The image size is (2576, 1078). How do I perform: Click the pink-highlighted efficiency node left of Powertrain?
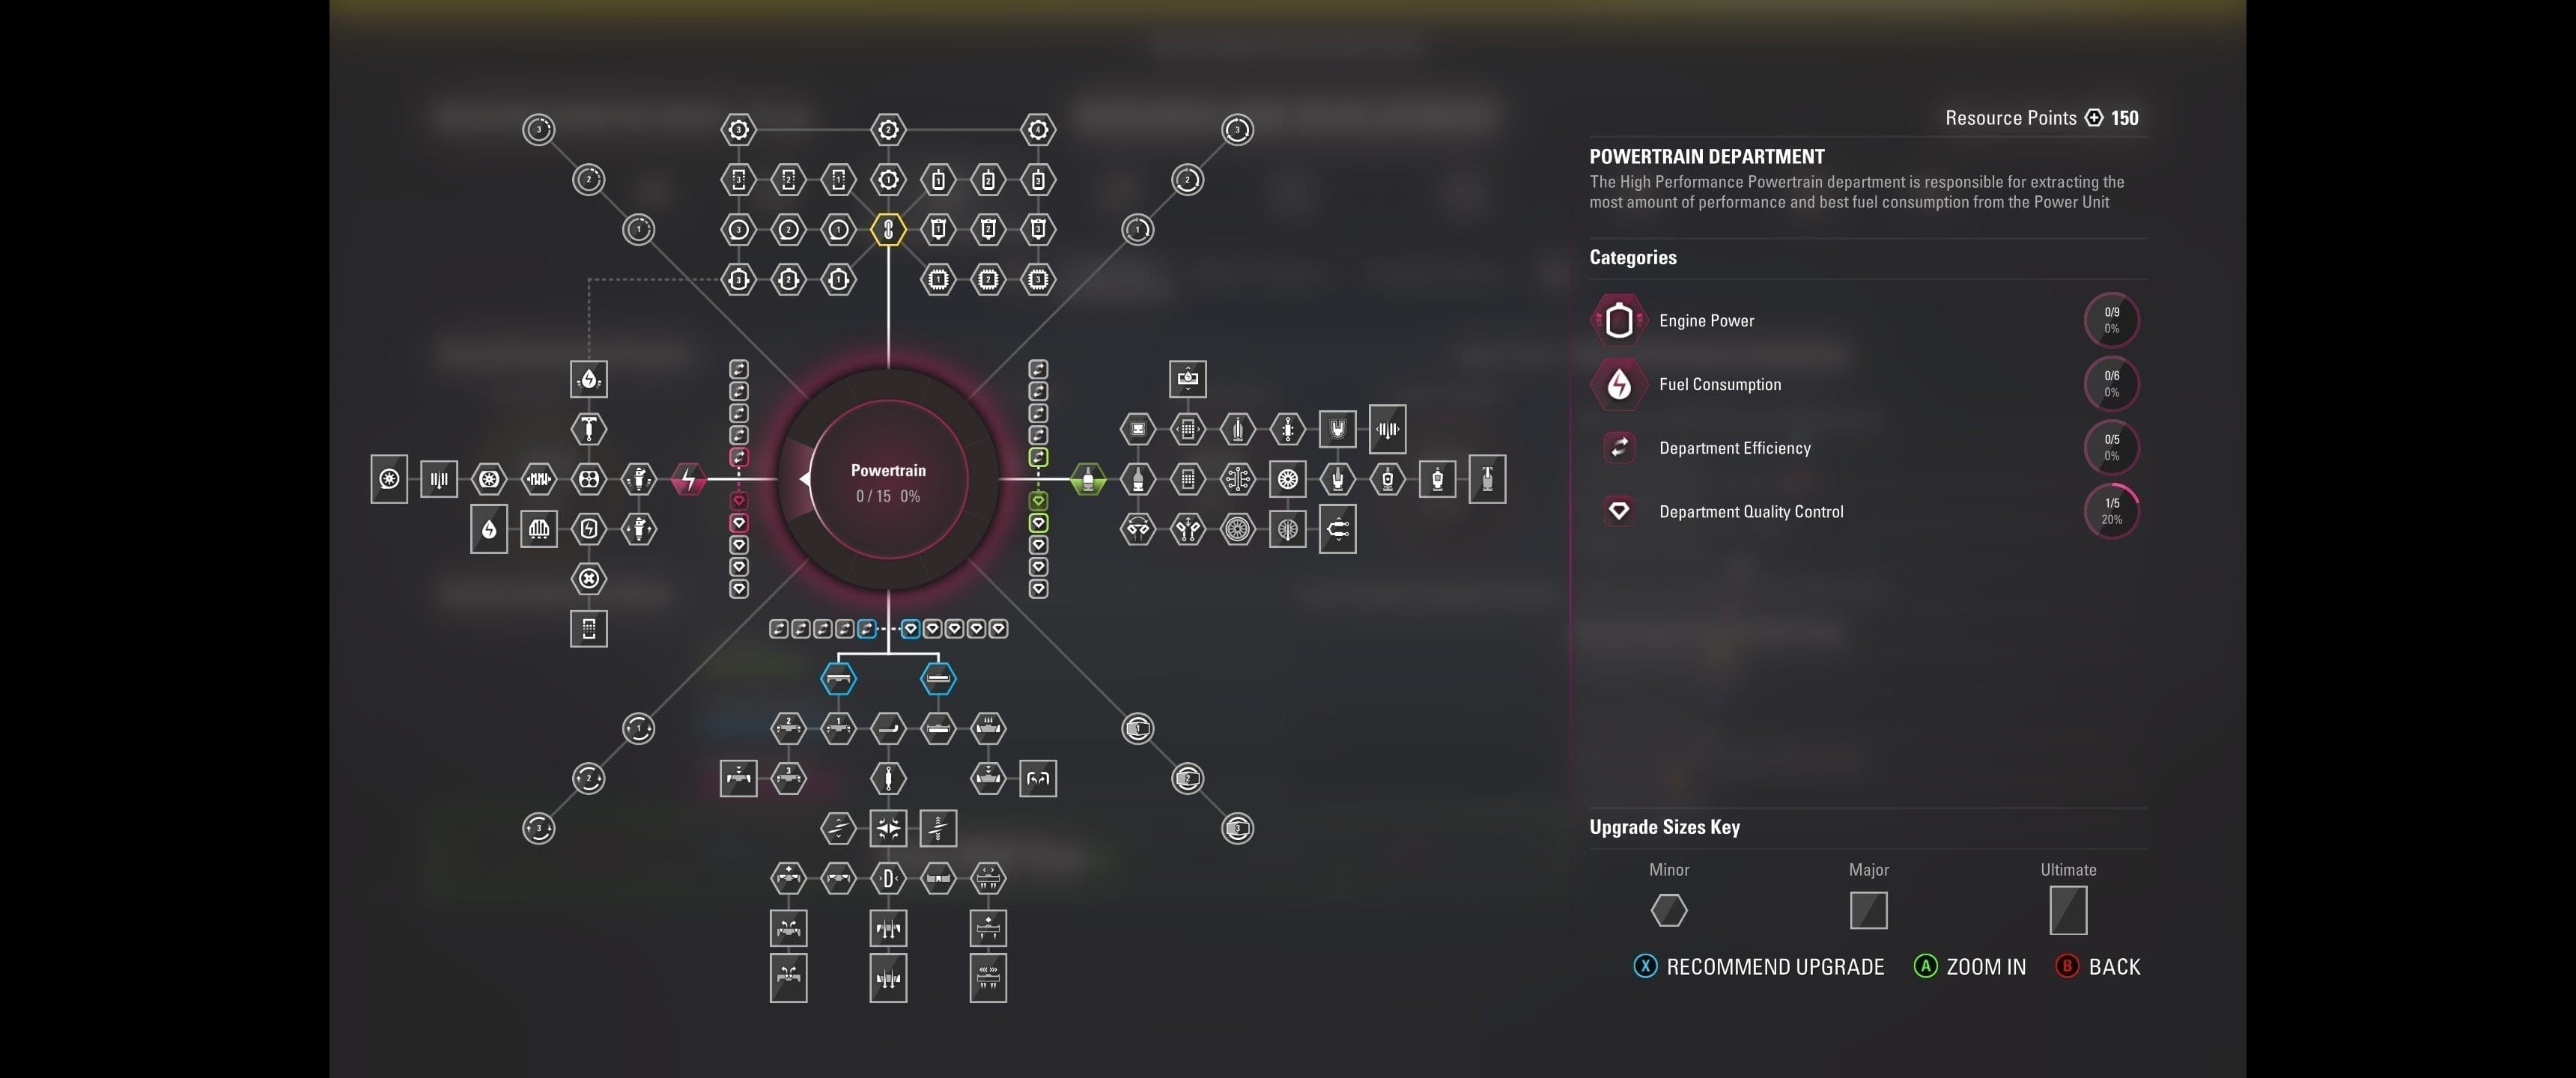[739, 457]
